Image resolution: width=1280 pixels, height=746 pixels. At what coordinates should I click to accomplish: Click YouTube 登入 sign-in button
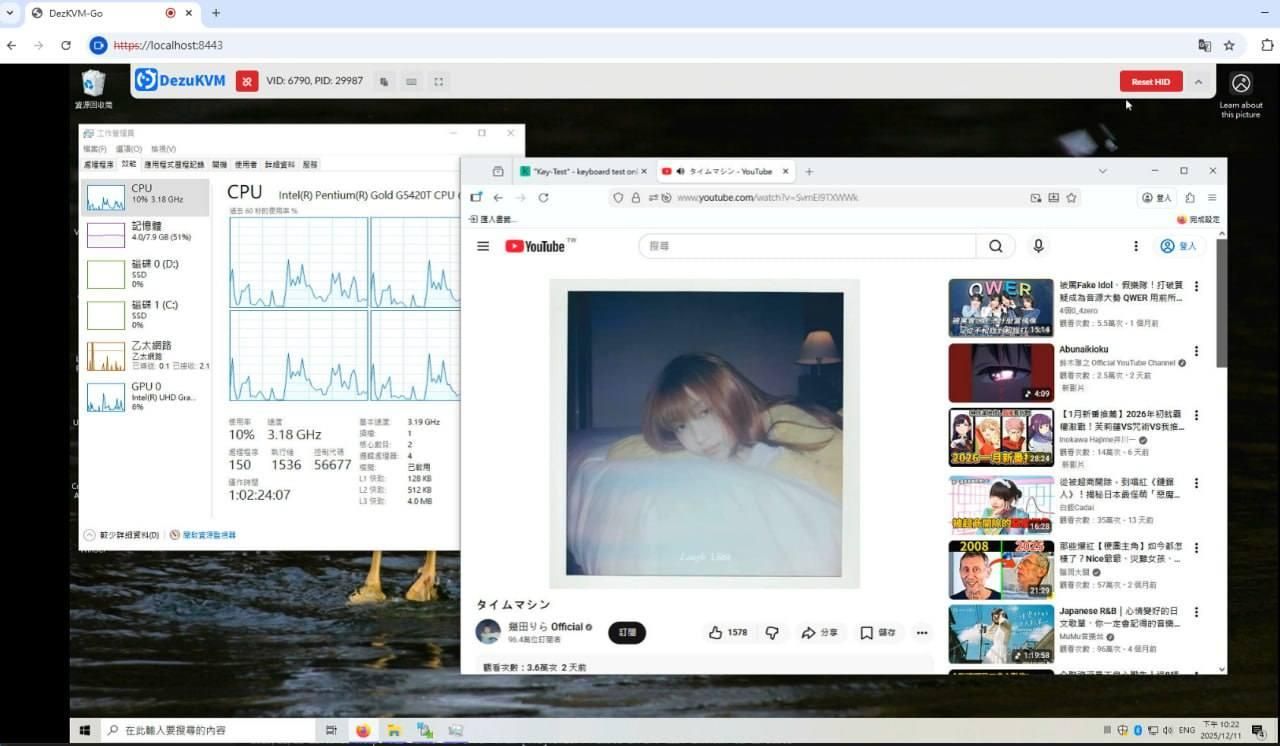pyautogui.click(x=1178, y=246)
